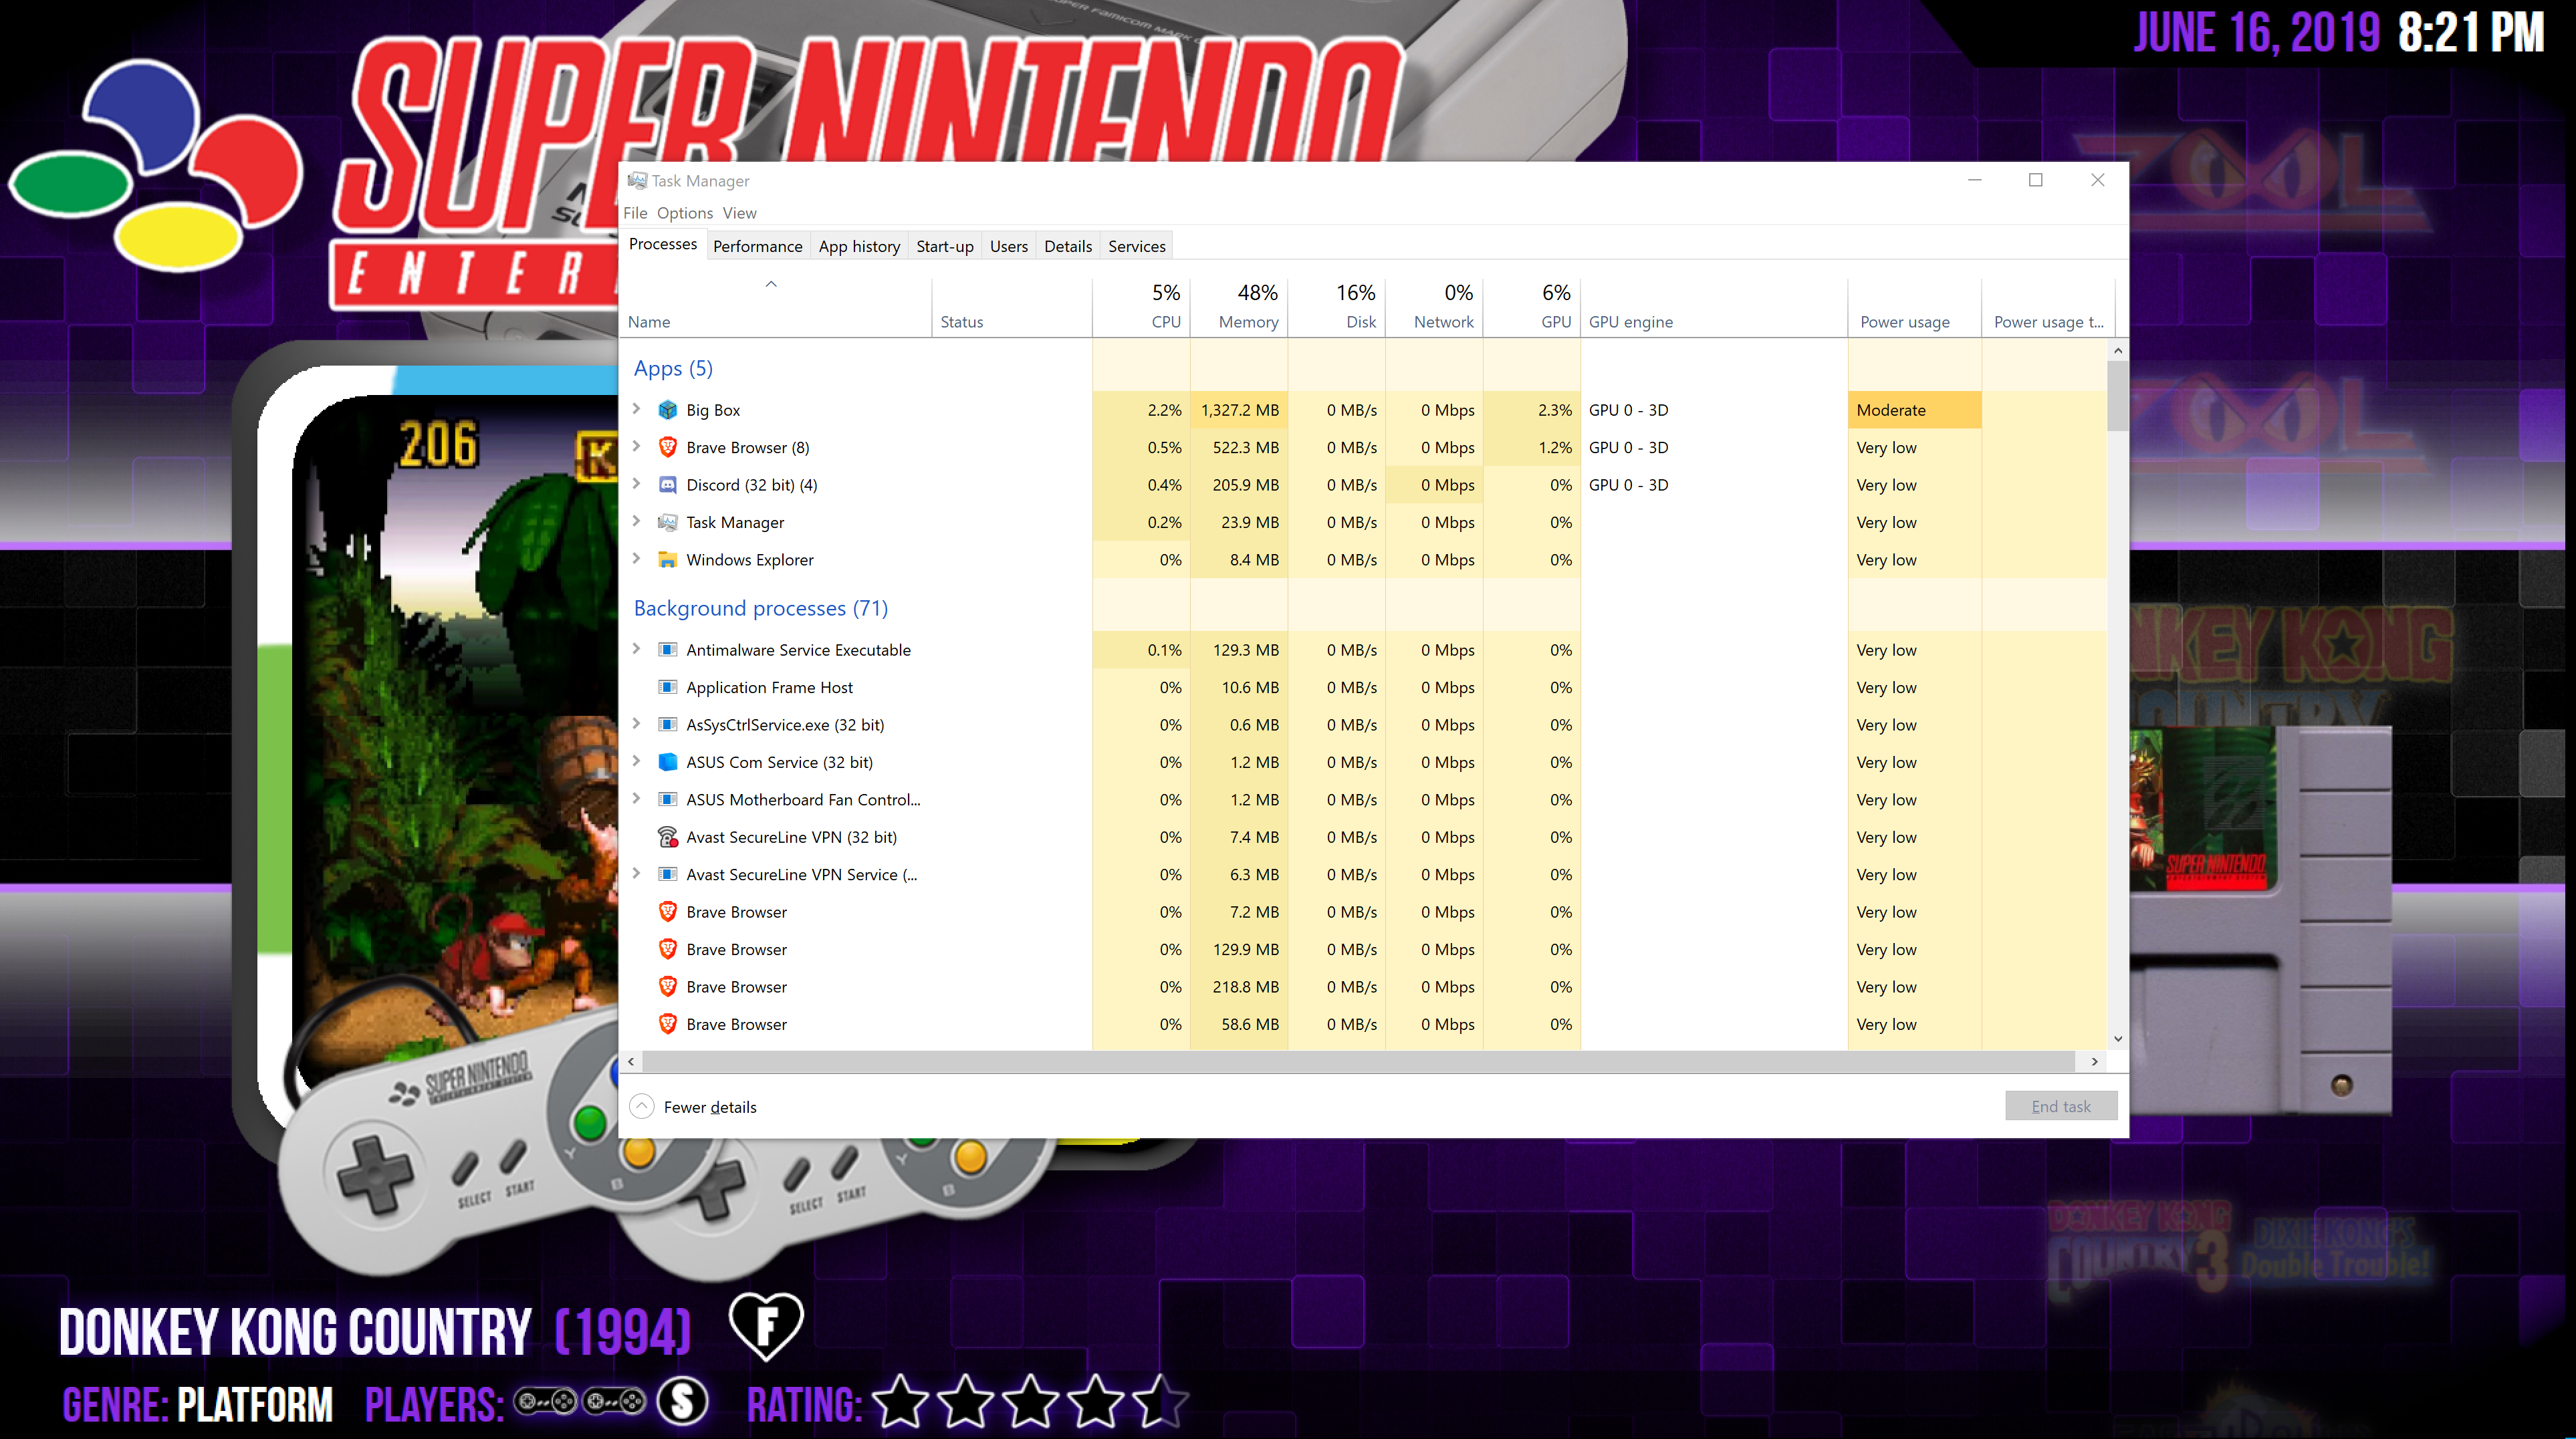2576x1439 pixels.
Task: Expand Antimalware Service Executable row
Action: 636,649
